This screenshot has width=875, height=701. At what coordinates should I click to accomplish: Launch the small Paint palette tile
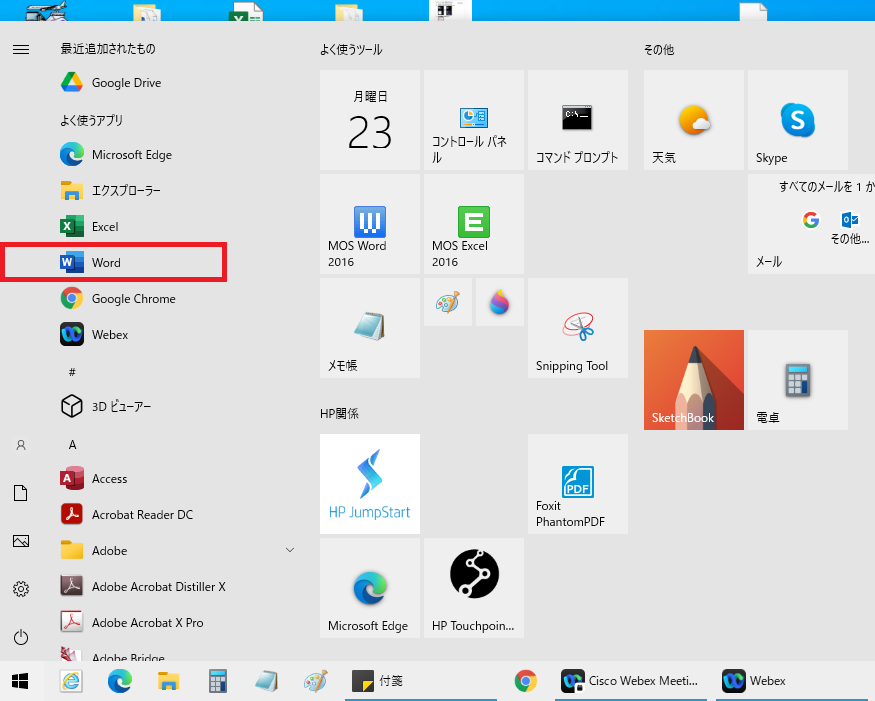click(x=448, y=302)
